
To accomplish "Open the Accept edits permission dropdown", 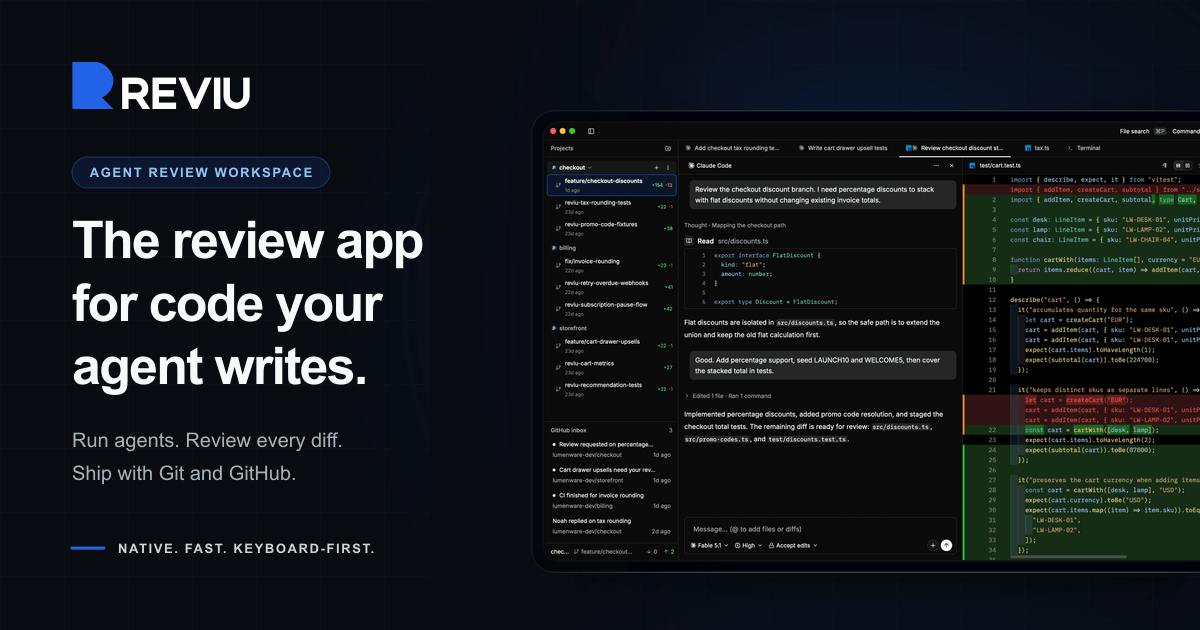I will coord(793,545).
